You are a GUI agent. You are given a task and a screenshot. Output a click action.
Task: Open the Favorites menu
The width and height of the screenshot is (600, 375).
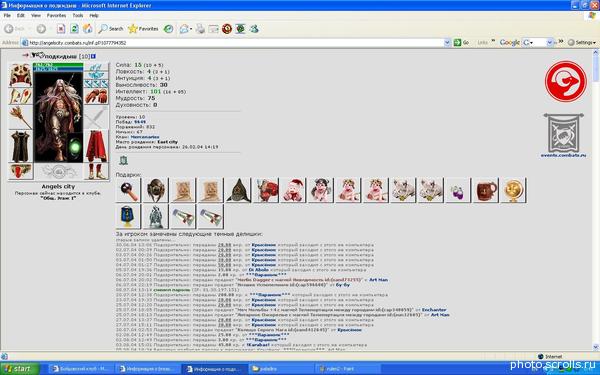[x=56, y=15]
